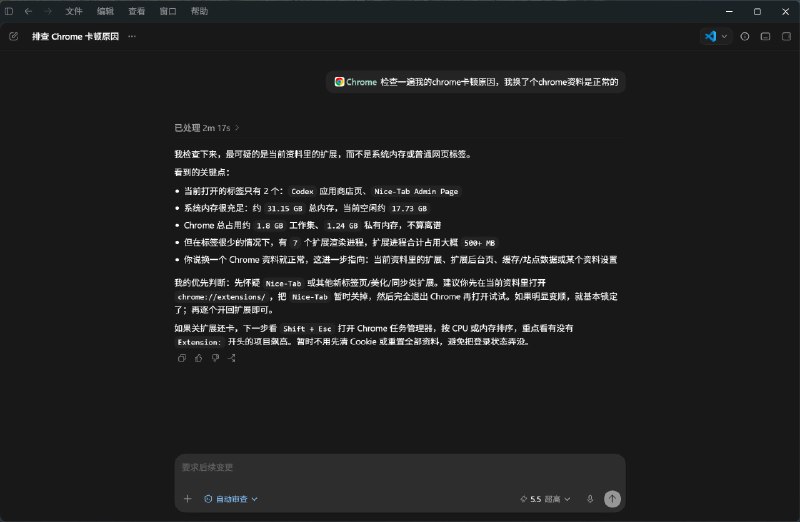Open the 帮助 menu
800x522 pixels.
(x=199, y=11)
